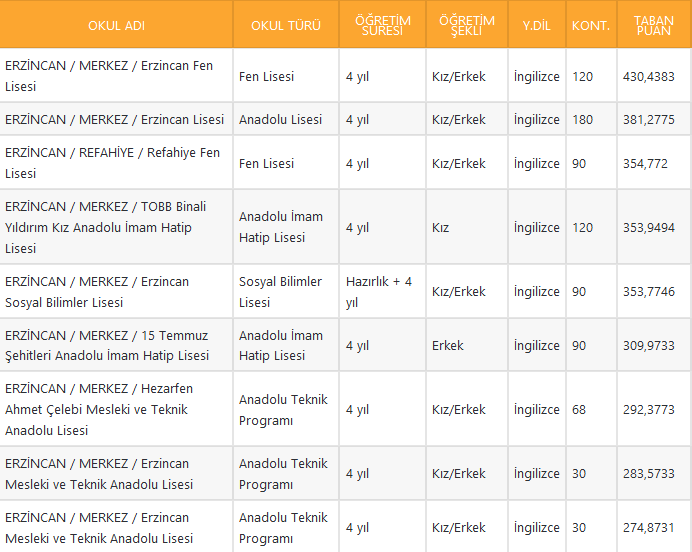Sort by ÖĞRETİM SÜRESİ column header
692x552 pixels.
click(x=382, y=25)
